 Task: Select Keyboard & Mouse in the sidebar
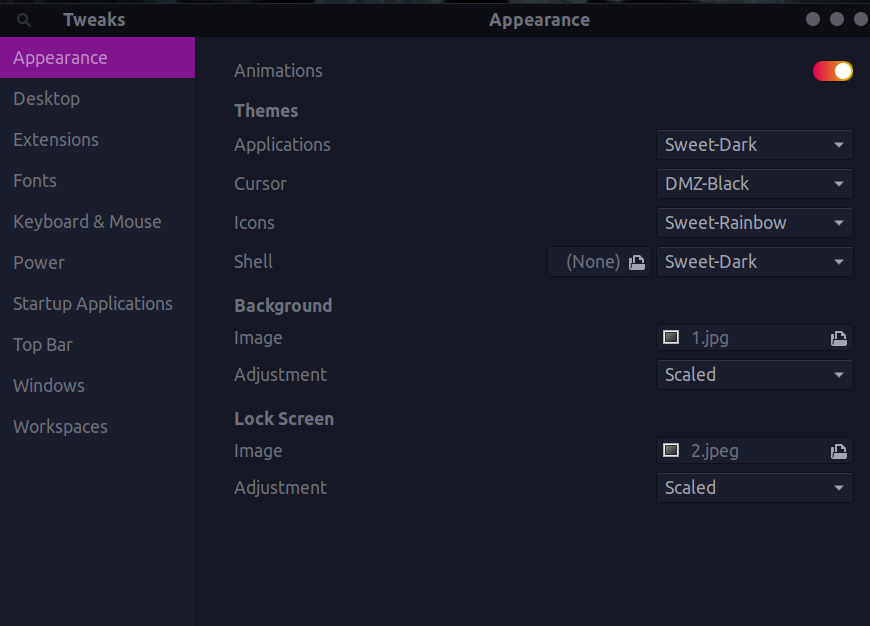[88, 221]
